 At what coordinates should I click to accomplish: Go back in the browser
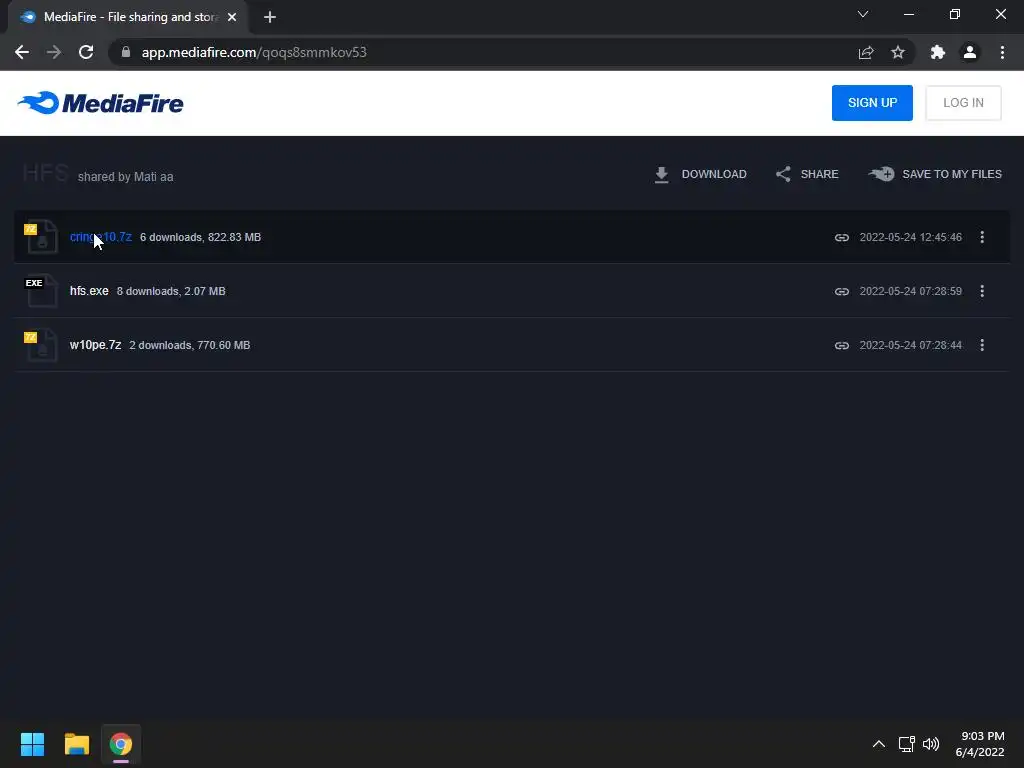click(x=22, y=52)
